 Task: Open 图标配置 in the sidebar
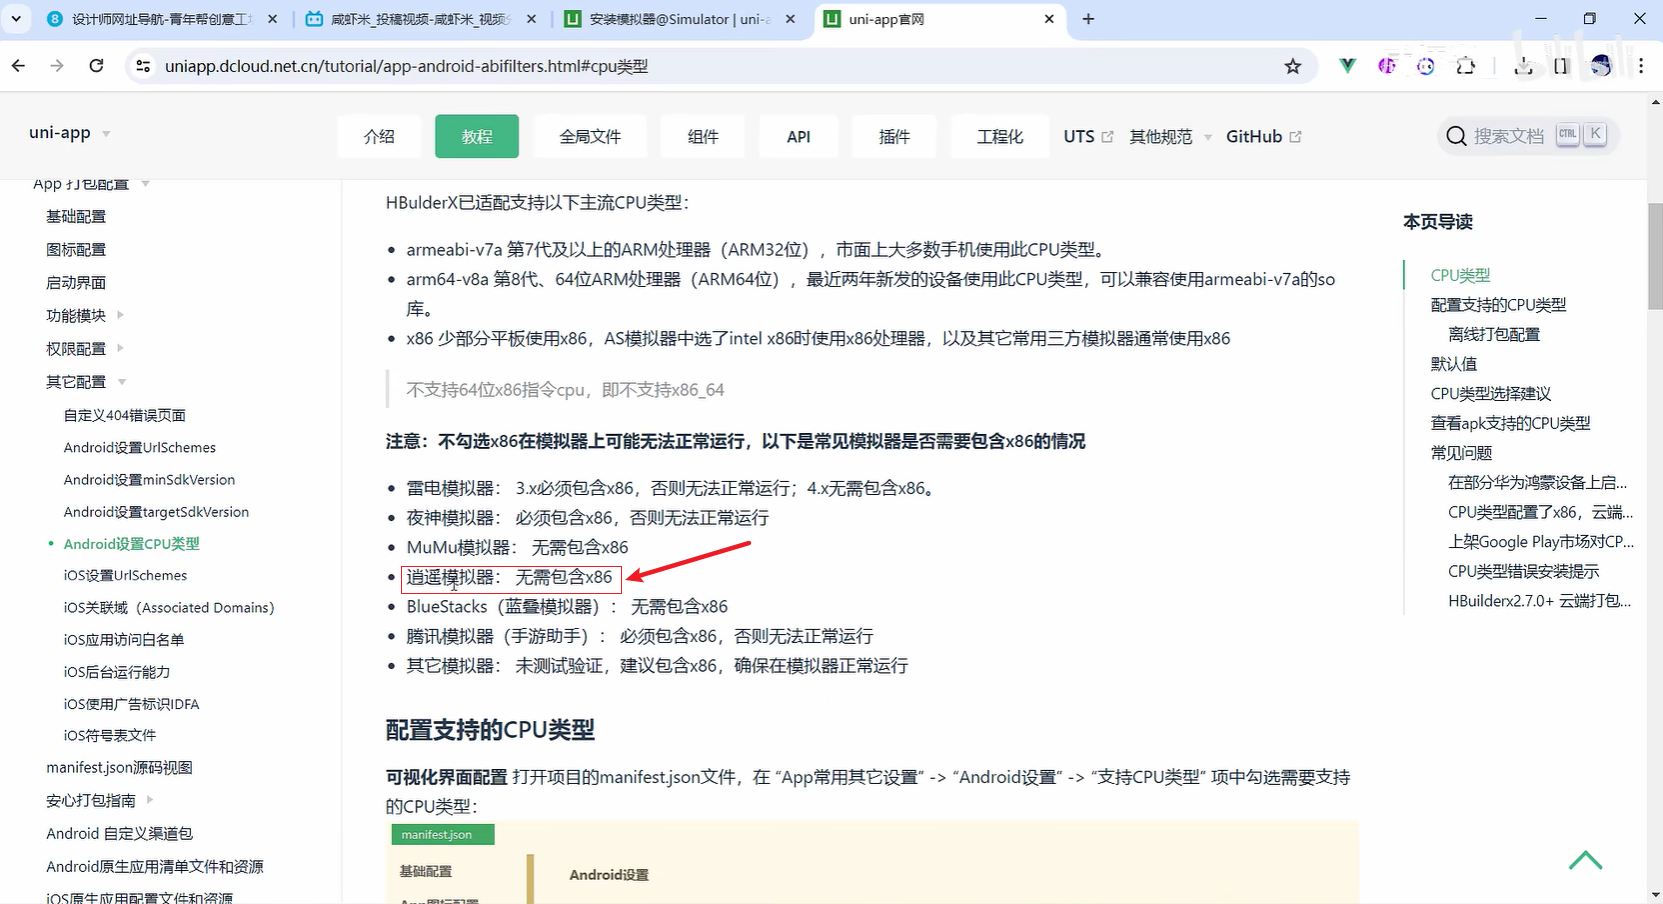76,249
